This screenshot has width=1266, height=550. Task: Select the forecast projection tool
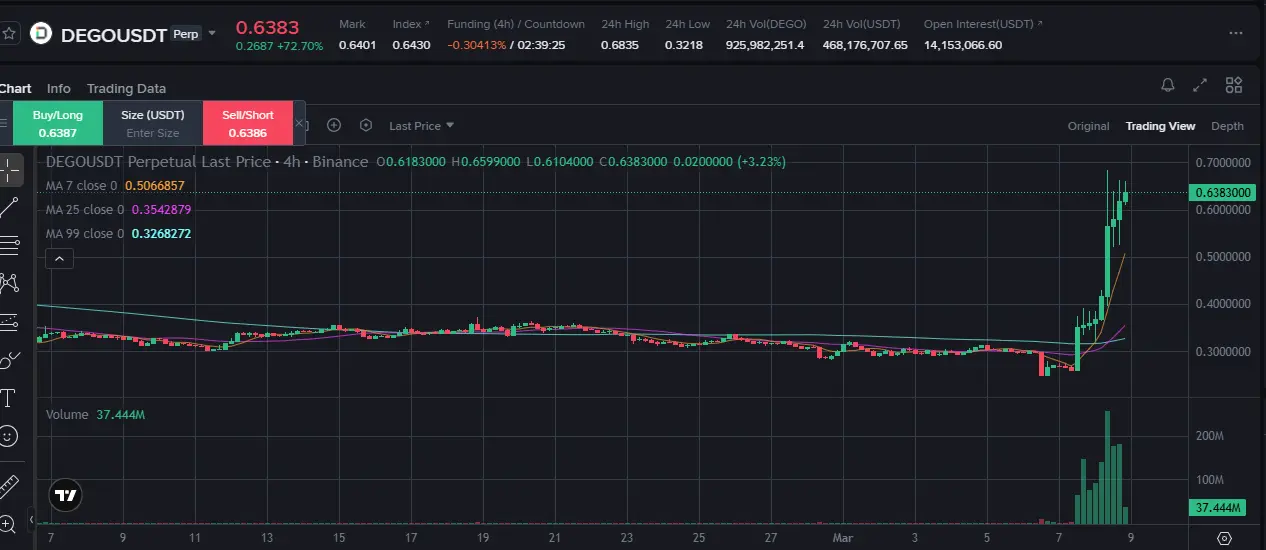click(x=9, y=322)
